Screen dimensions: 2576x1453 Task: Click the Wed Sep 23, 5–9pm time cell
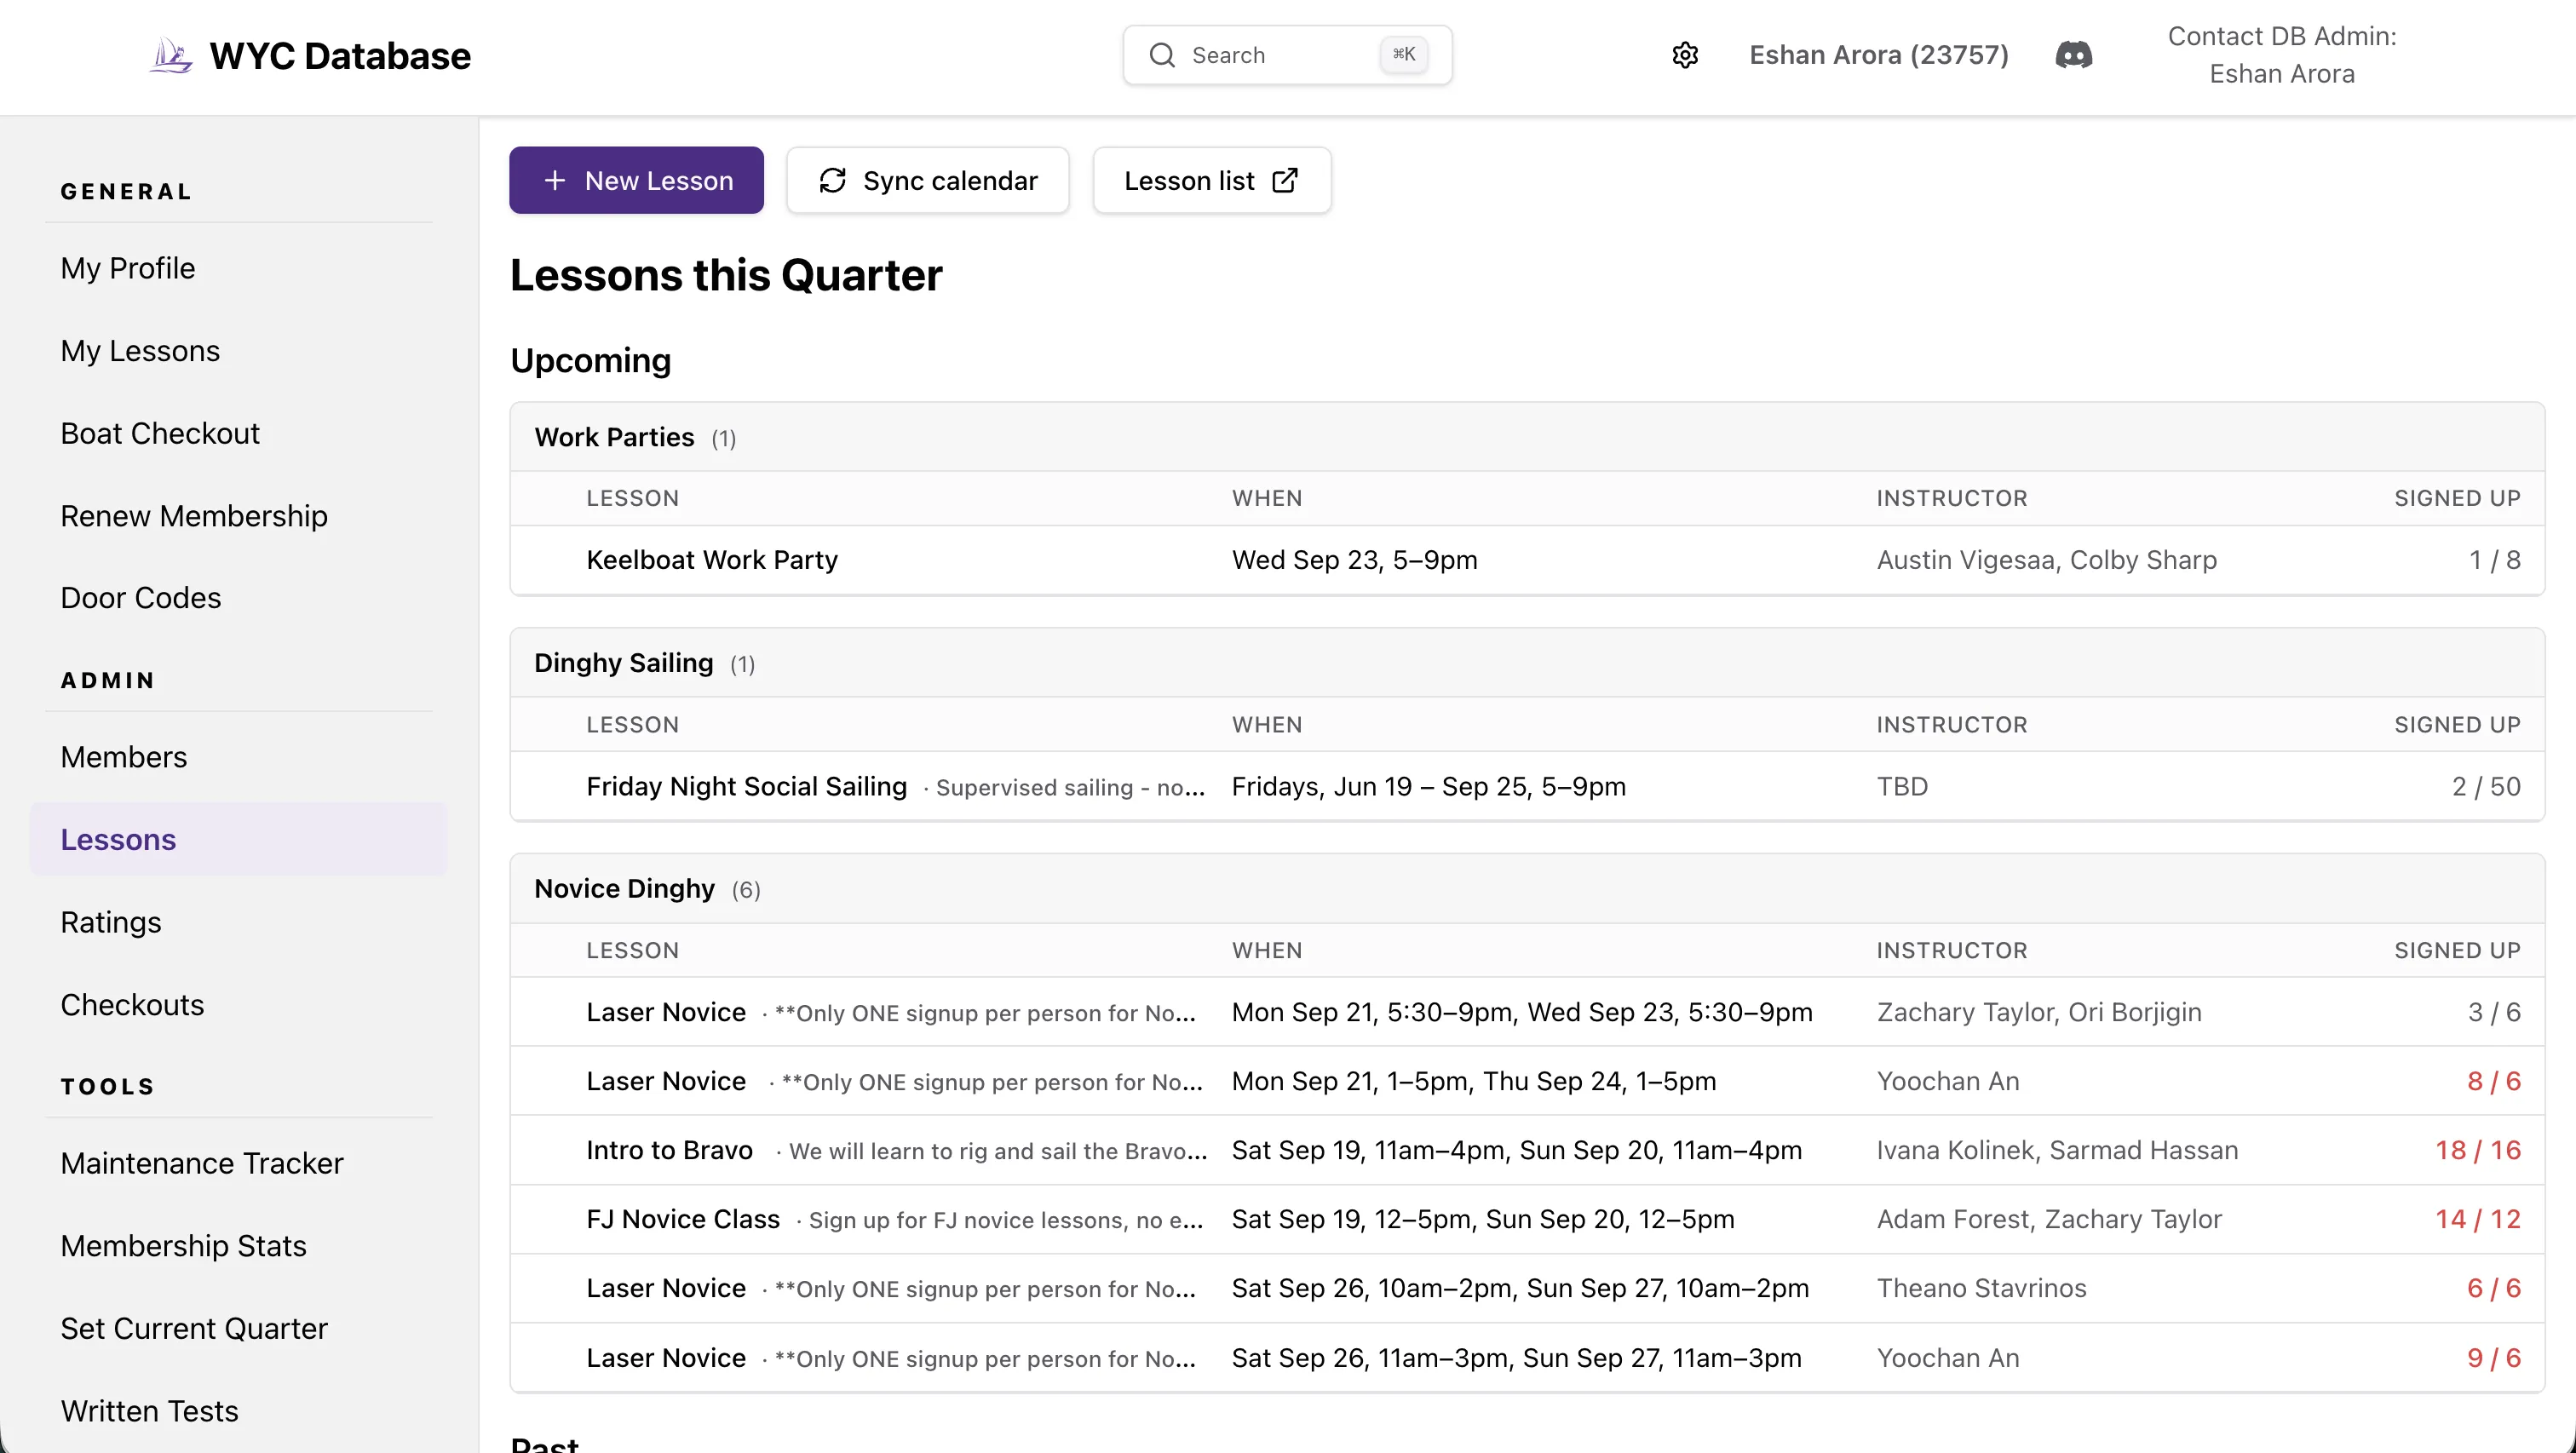coord(1354,560)
